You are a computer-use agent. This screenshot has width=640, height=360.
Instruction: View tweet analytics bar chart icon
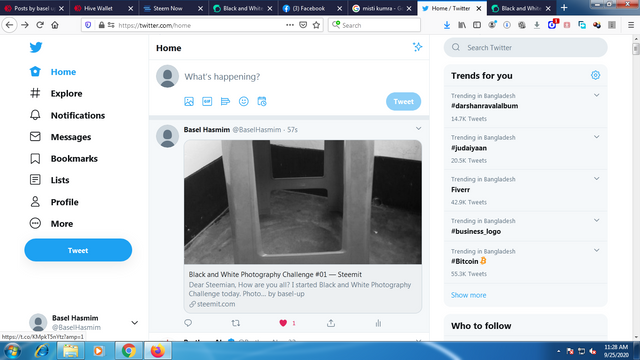click(378, 323)
